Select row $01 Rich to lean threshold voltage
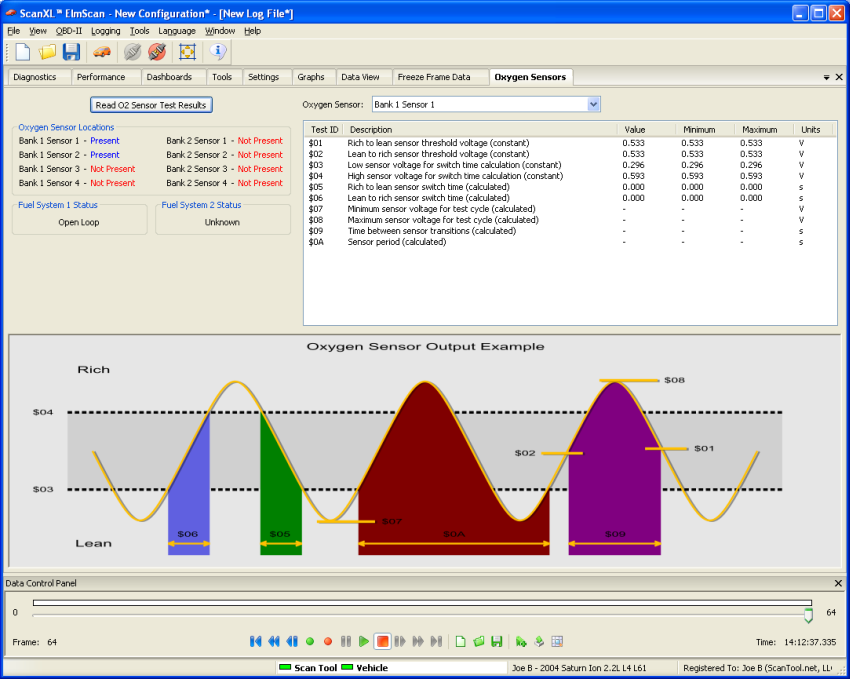This screenshot has width=850, height=679. pos(569,143)
